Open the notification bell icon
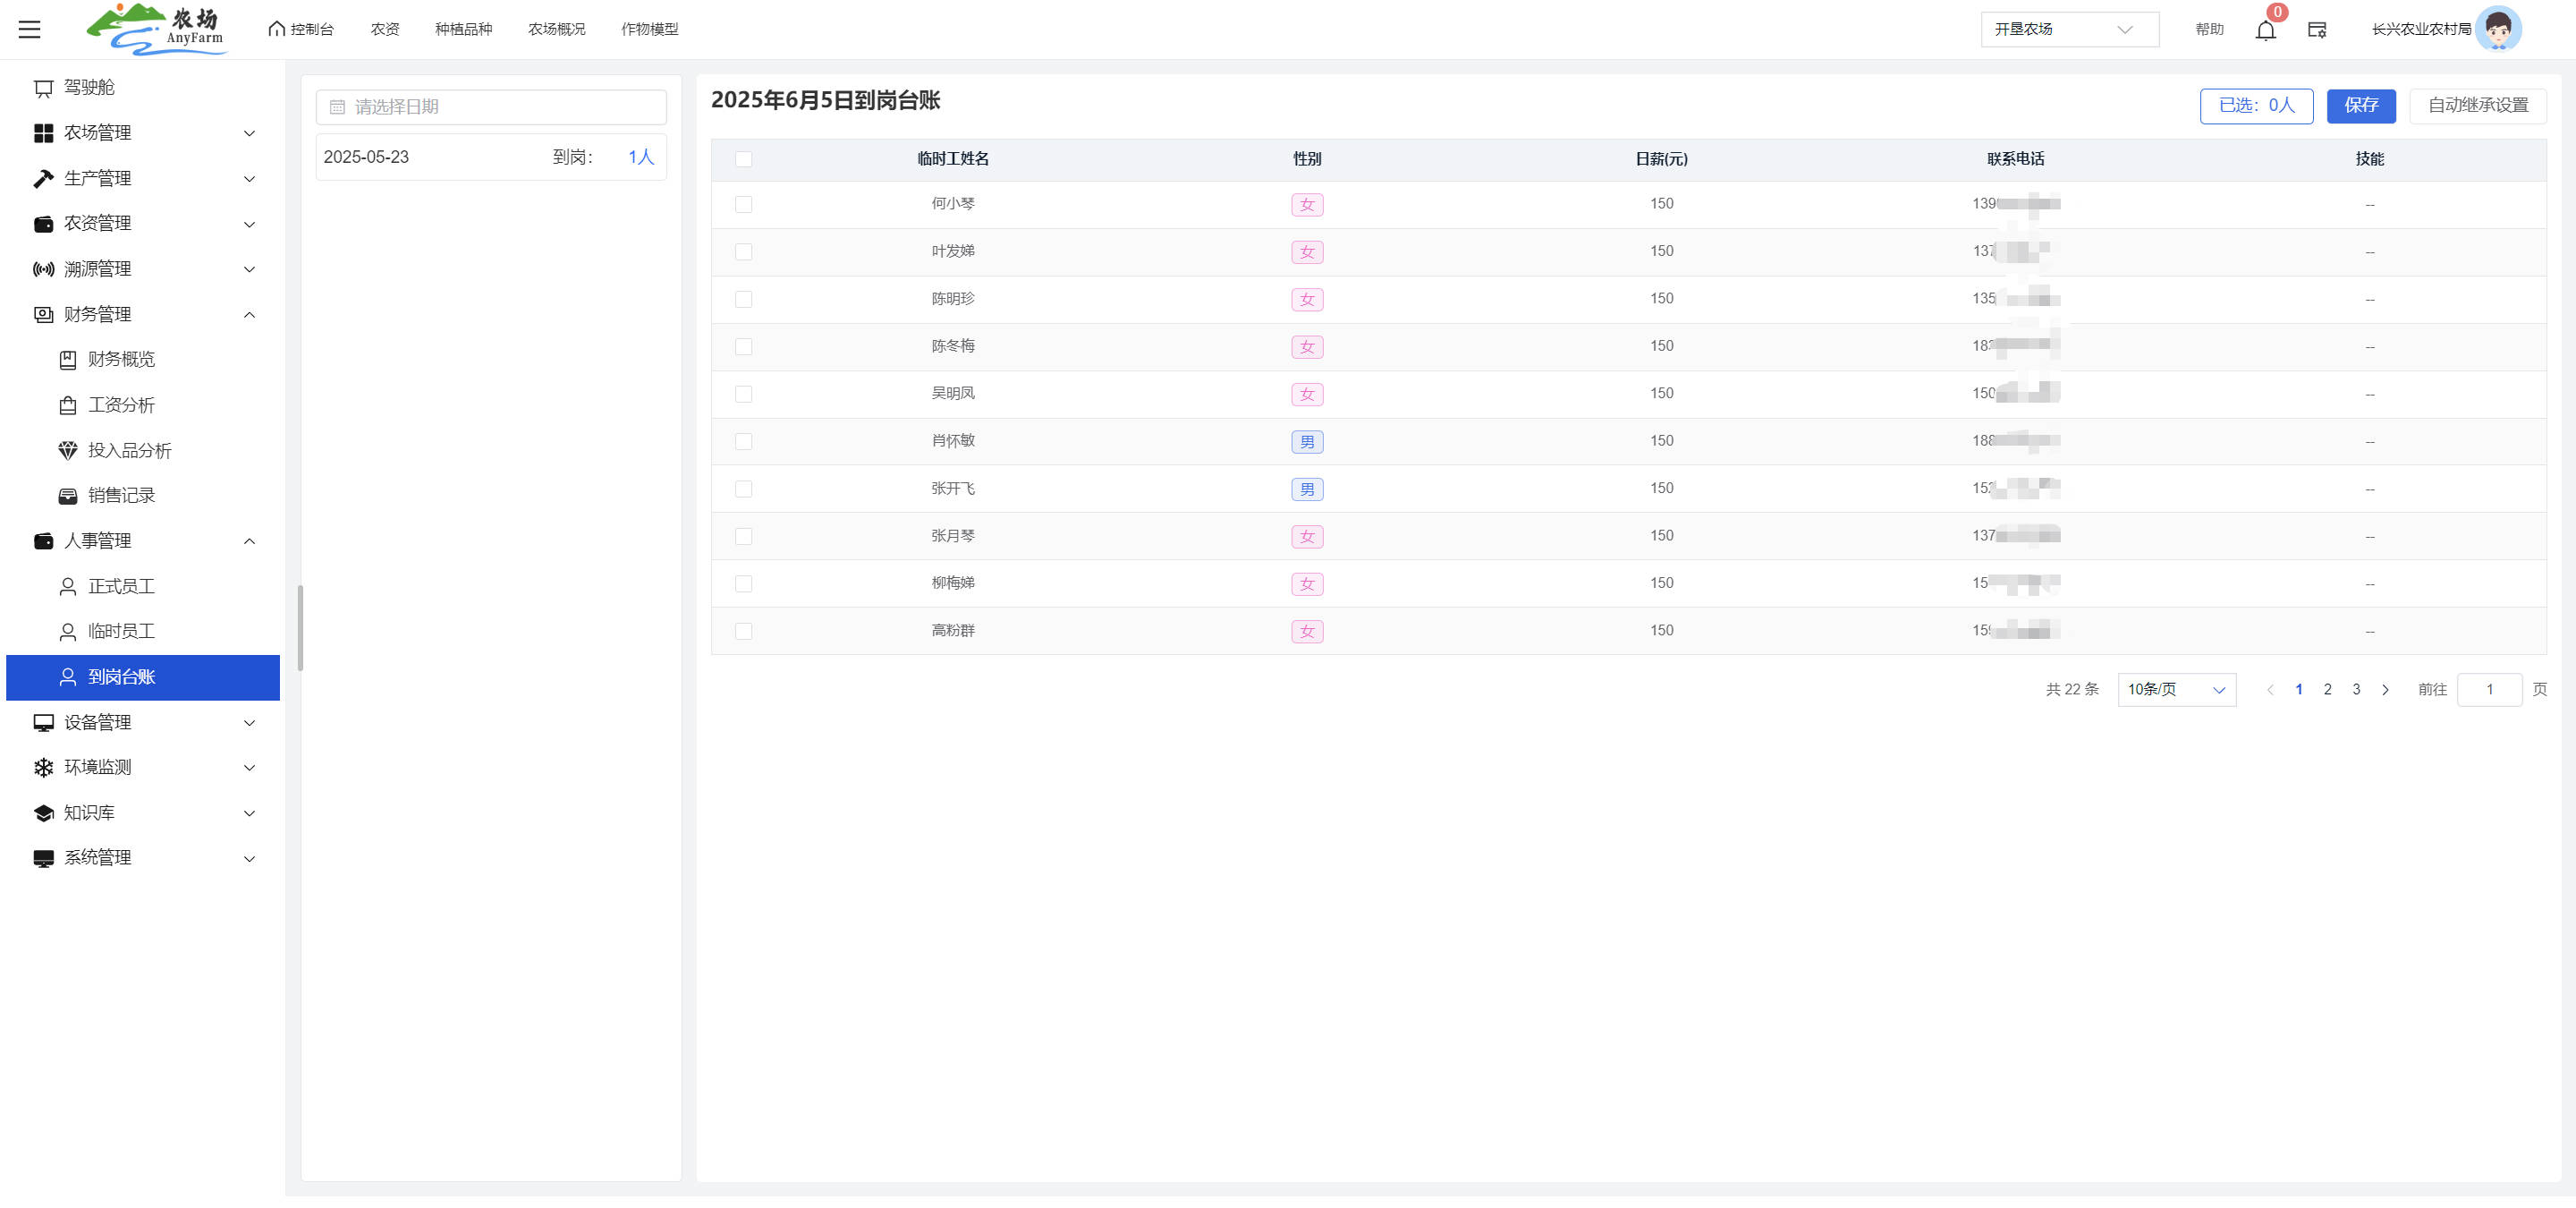2576x1208 pixels. click(x=2265, y=30)
